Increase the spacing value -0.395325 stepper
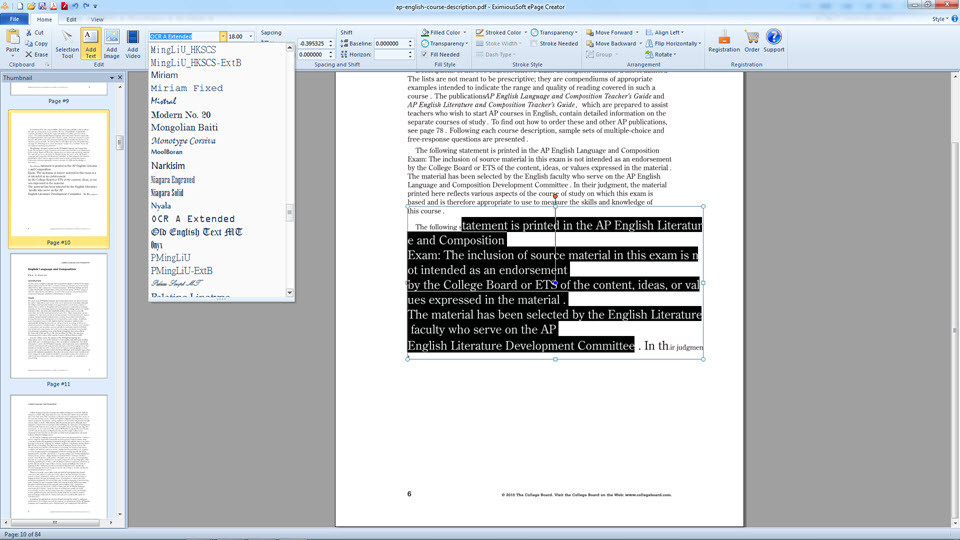960x540 pixels. (x=331, y=42)
